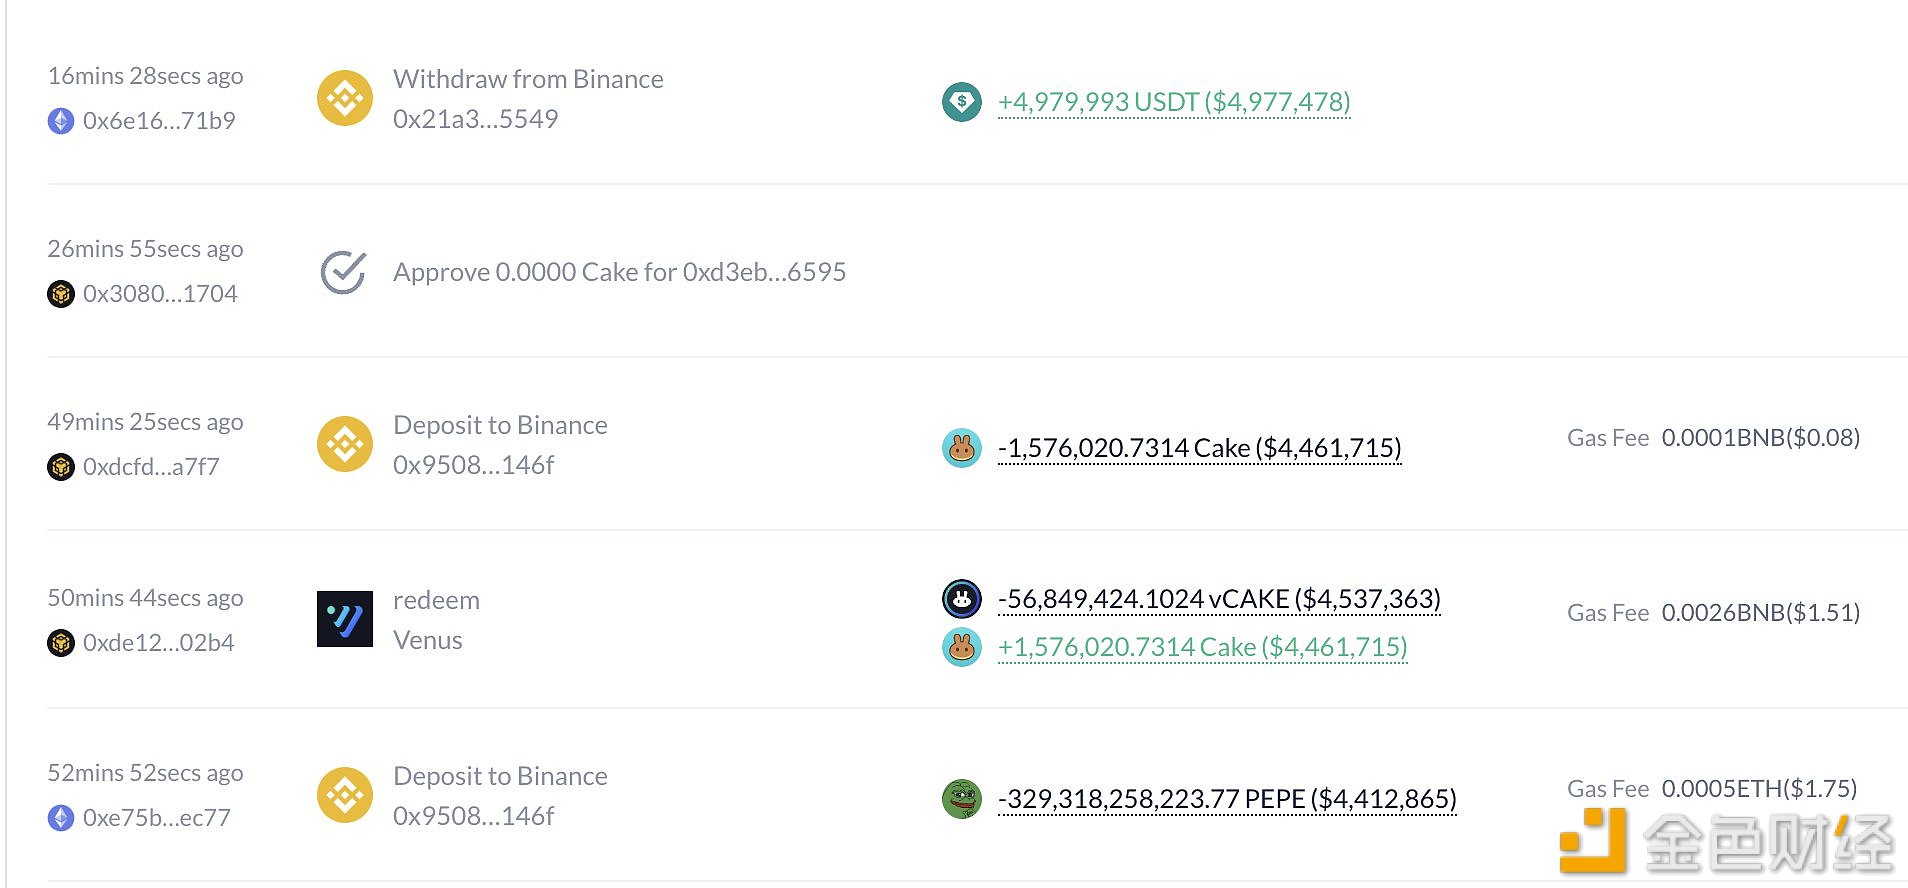The height and width of the screenshot is (888, 1908).
Task: Click the Approve 0.0000 Cake for 0xd3eb...6595 text
Action: 620,272
